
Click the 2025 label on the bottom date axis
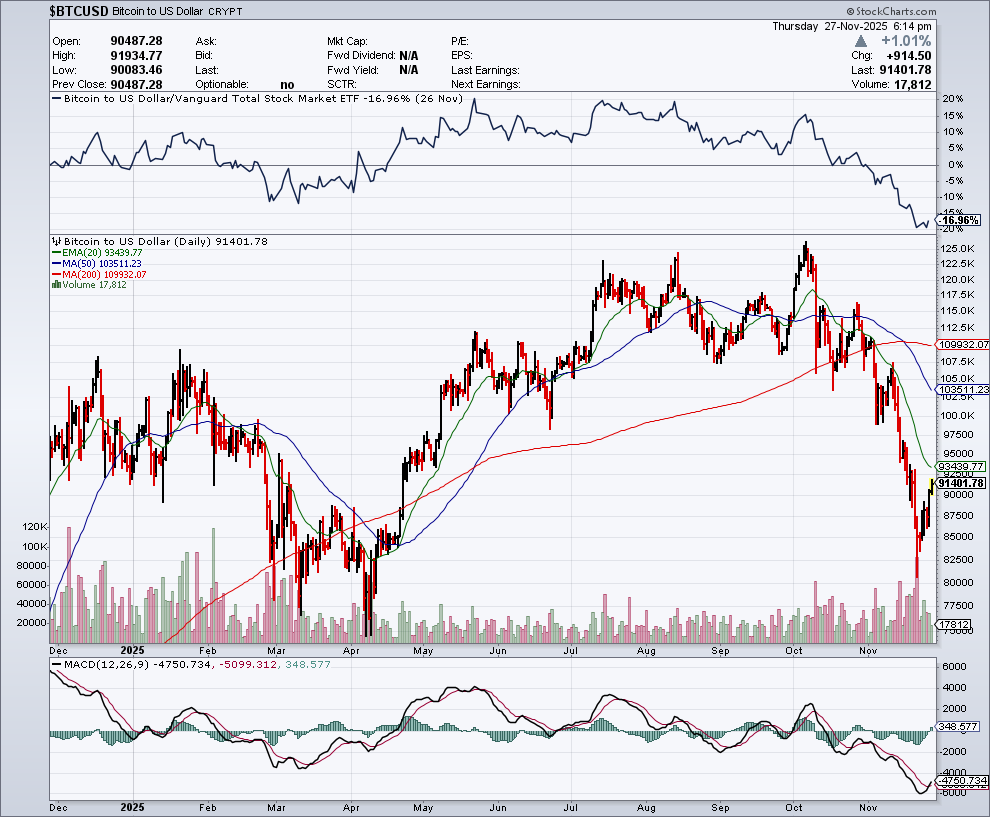(x=132, y=804)
